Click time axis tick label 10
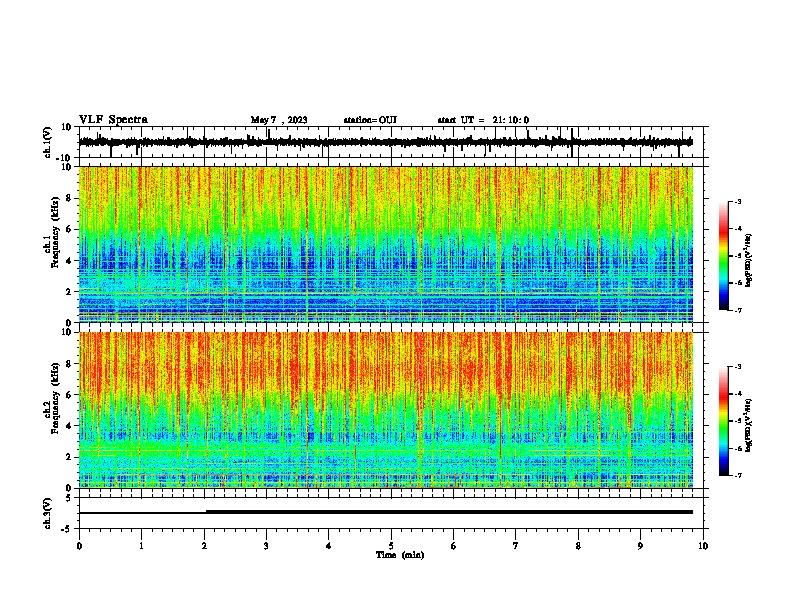 [x=703, y=546]
